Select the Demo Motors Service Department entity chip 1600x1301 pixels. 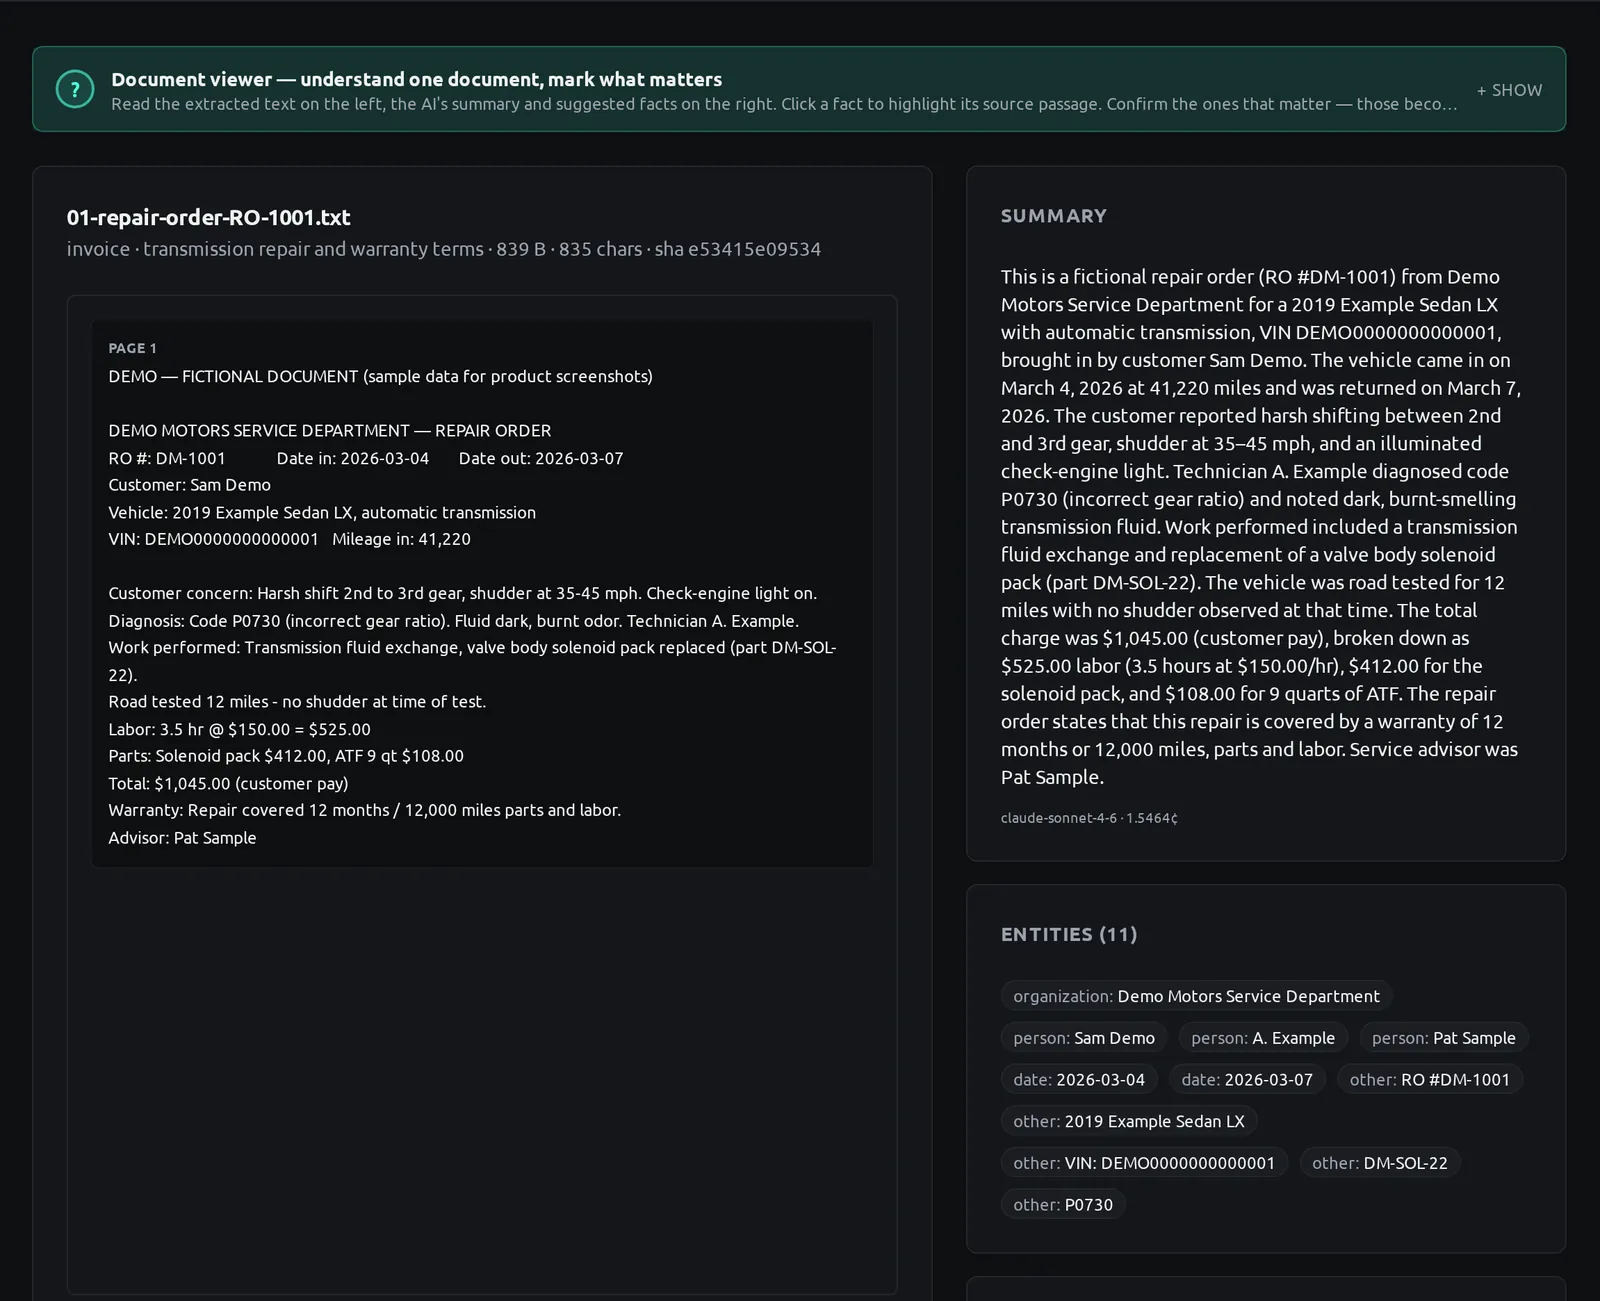1196,996
